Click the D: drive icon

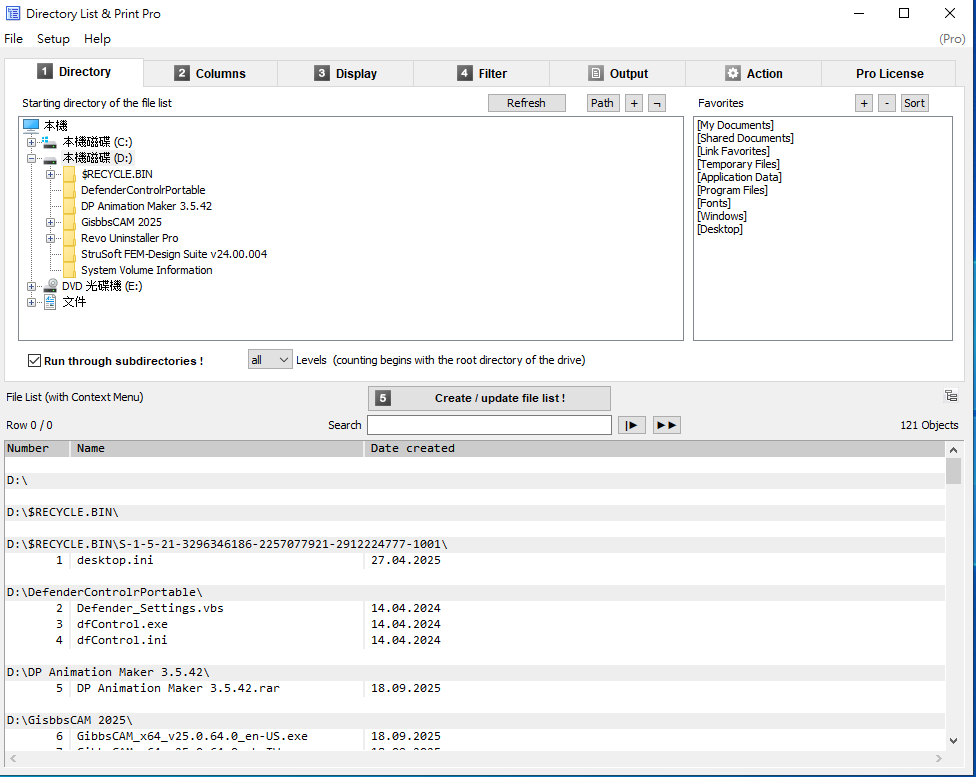coord(50,159)
